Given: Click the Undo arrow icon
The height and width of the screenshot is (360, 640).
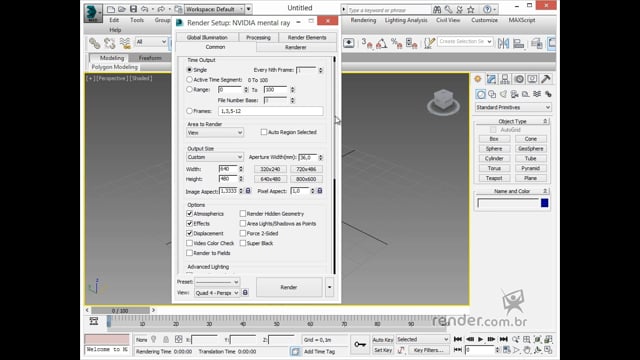Looking at the screenshot, I should click(x=144, y=9).
